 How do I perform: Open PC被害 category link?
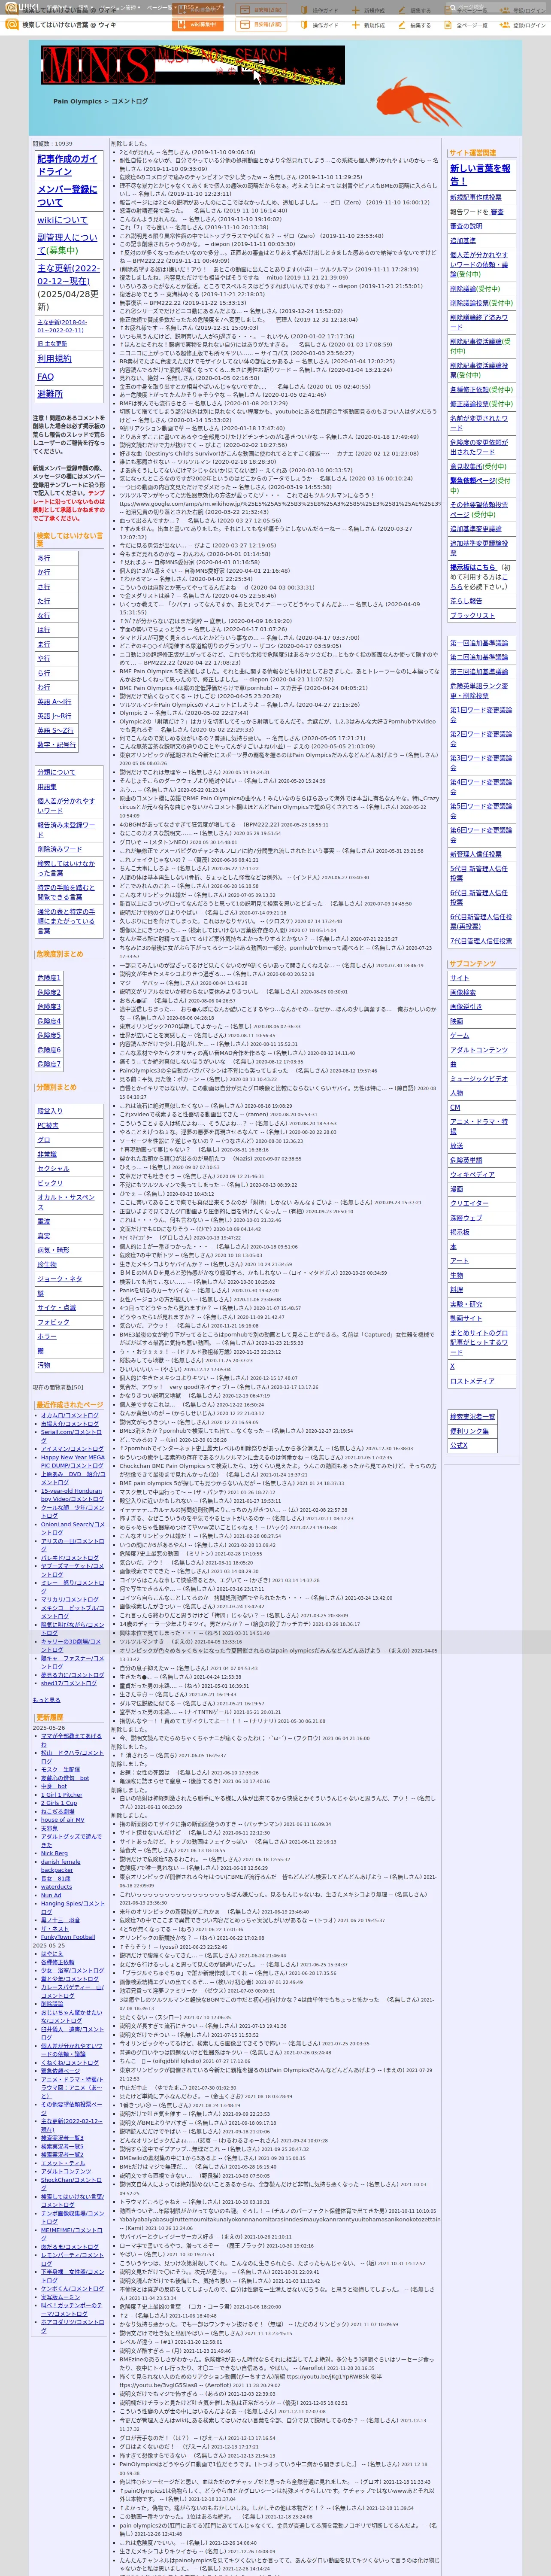[47, 1125]
